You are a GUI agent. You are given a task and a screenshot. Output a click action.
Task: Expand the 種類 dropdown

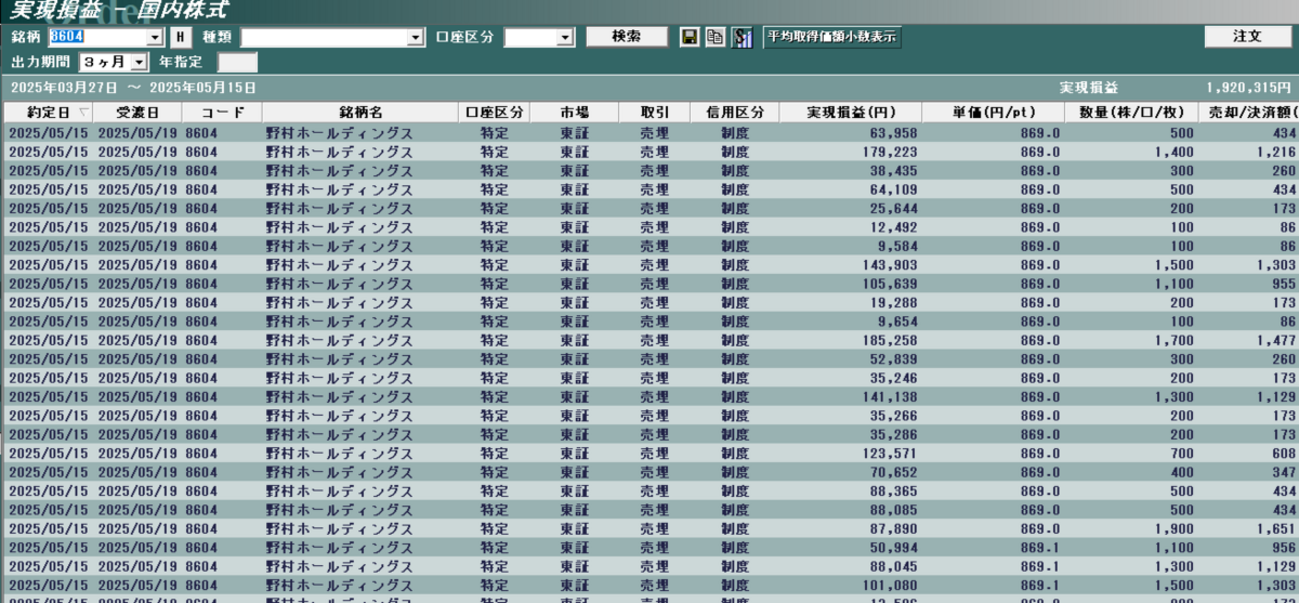pos(416,37)
